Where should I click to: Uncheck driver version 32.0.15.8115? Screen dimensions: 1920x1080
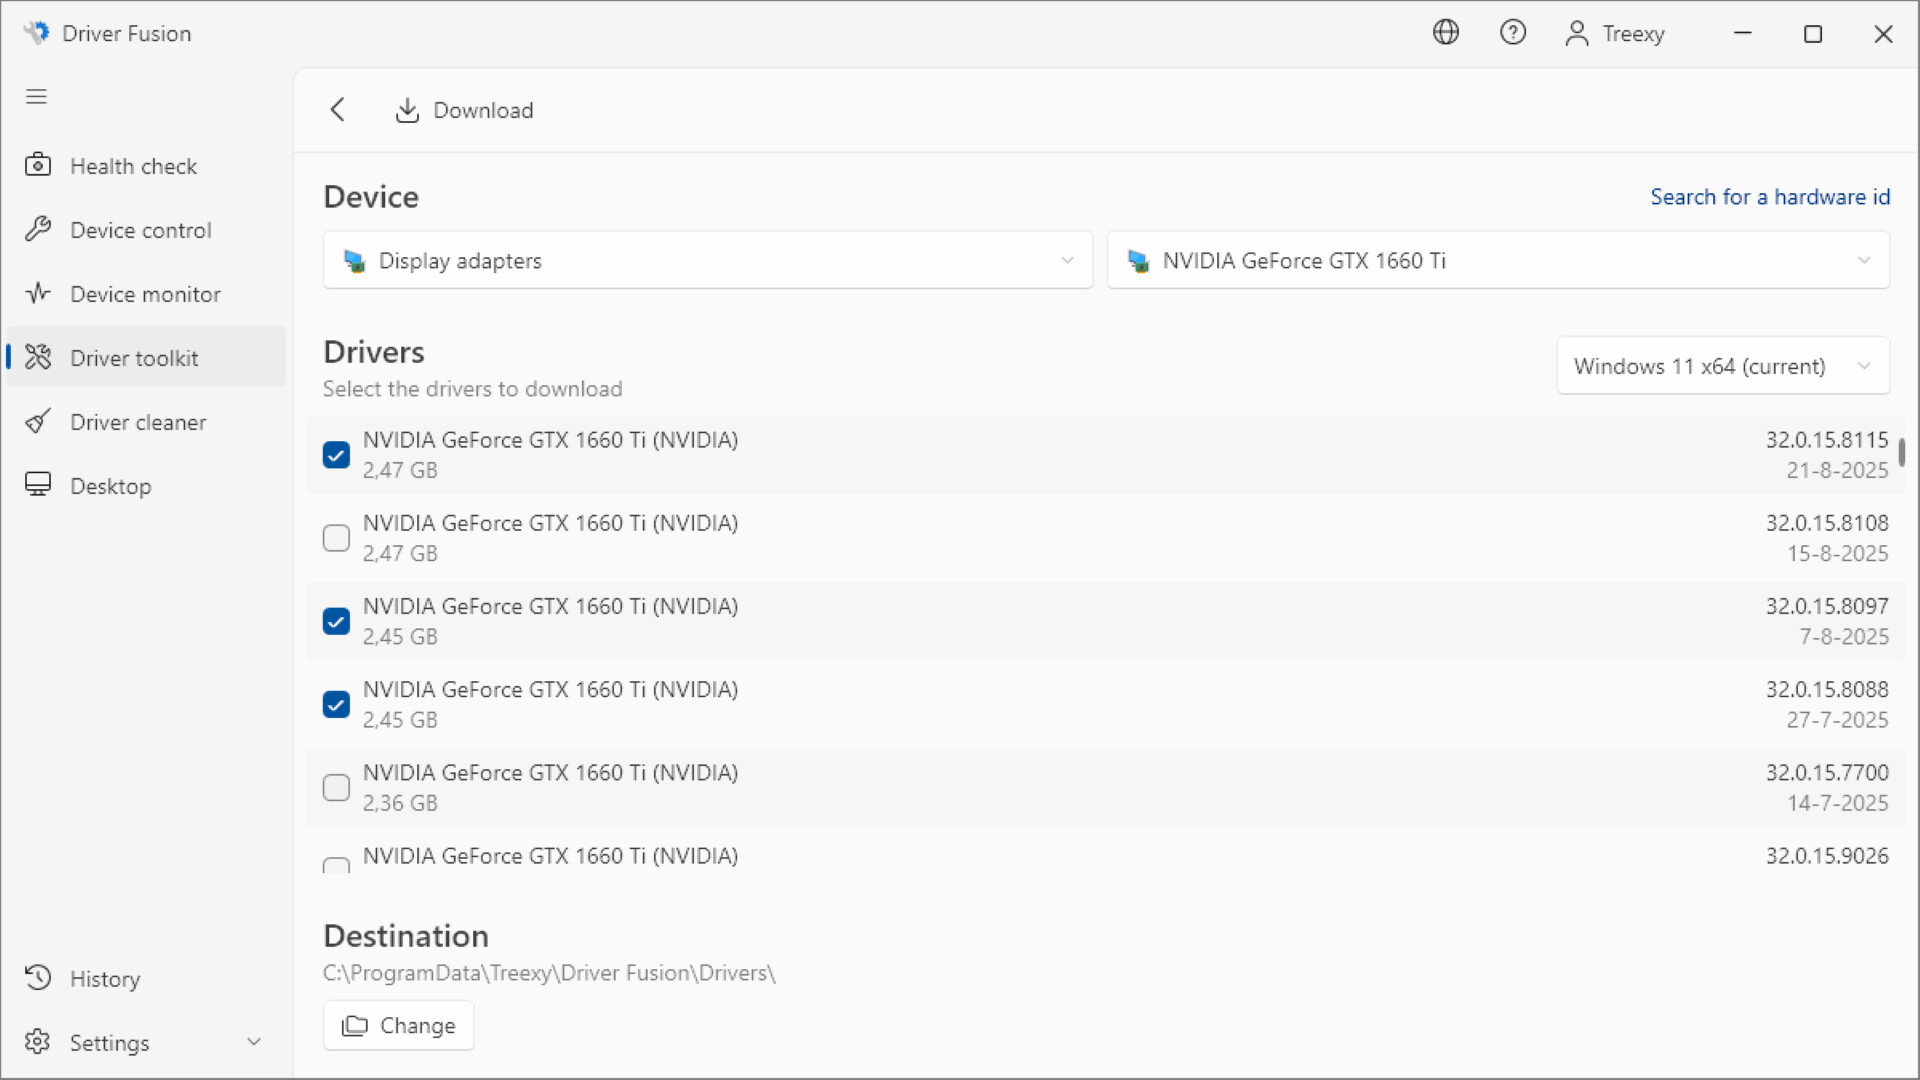[x=336, y=454]
